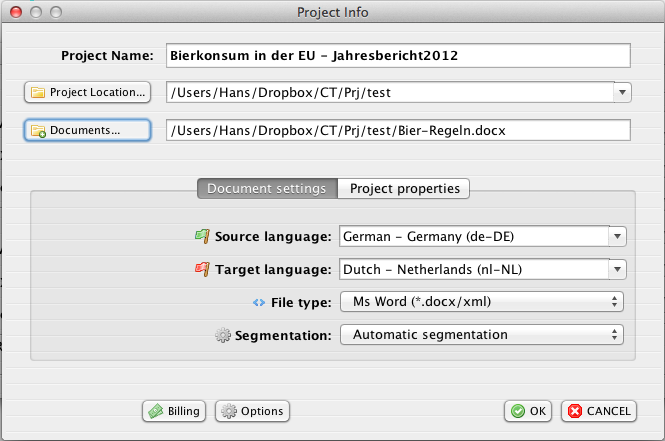
Task: Confirm with the green checkmark OK icon
Action: (516, 411)
